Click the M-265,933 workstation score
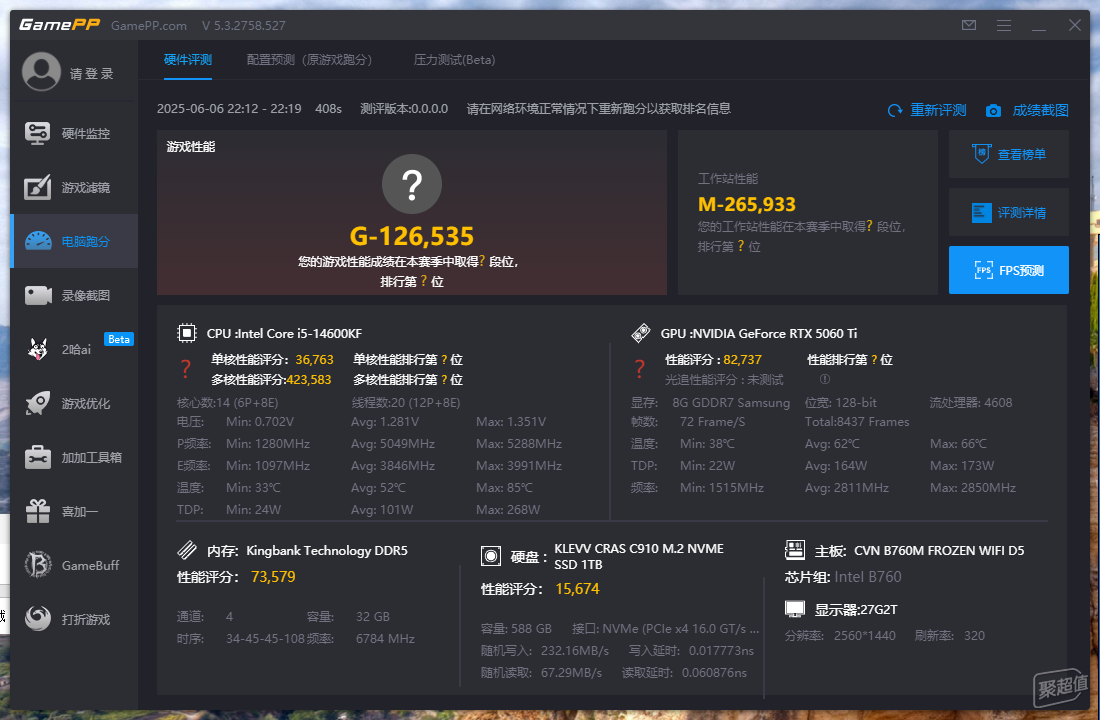The height and width of the screenshot is (720, 1100). click(746, 204)
